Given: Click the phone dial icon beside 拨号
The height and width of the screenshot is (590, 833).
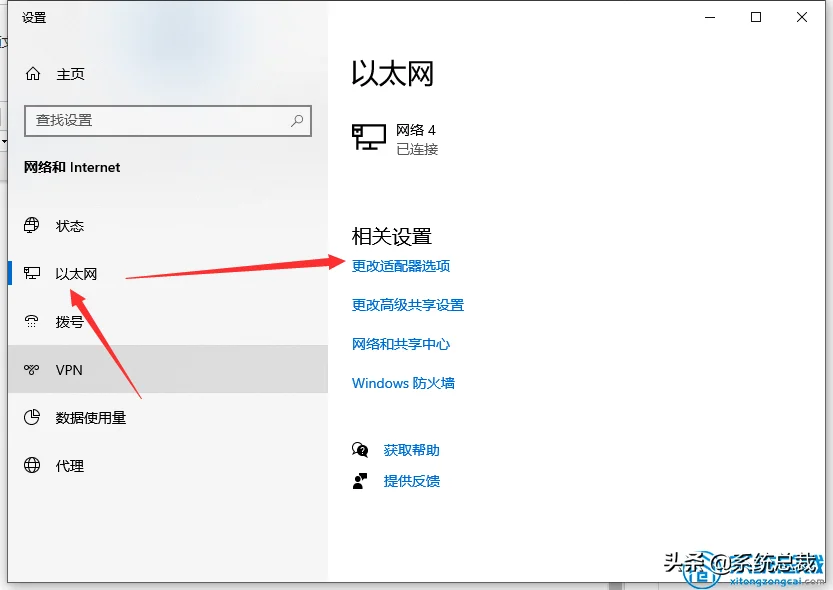Looking at the screenshot, I should click(x=32, y=321).
